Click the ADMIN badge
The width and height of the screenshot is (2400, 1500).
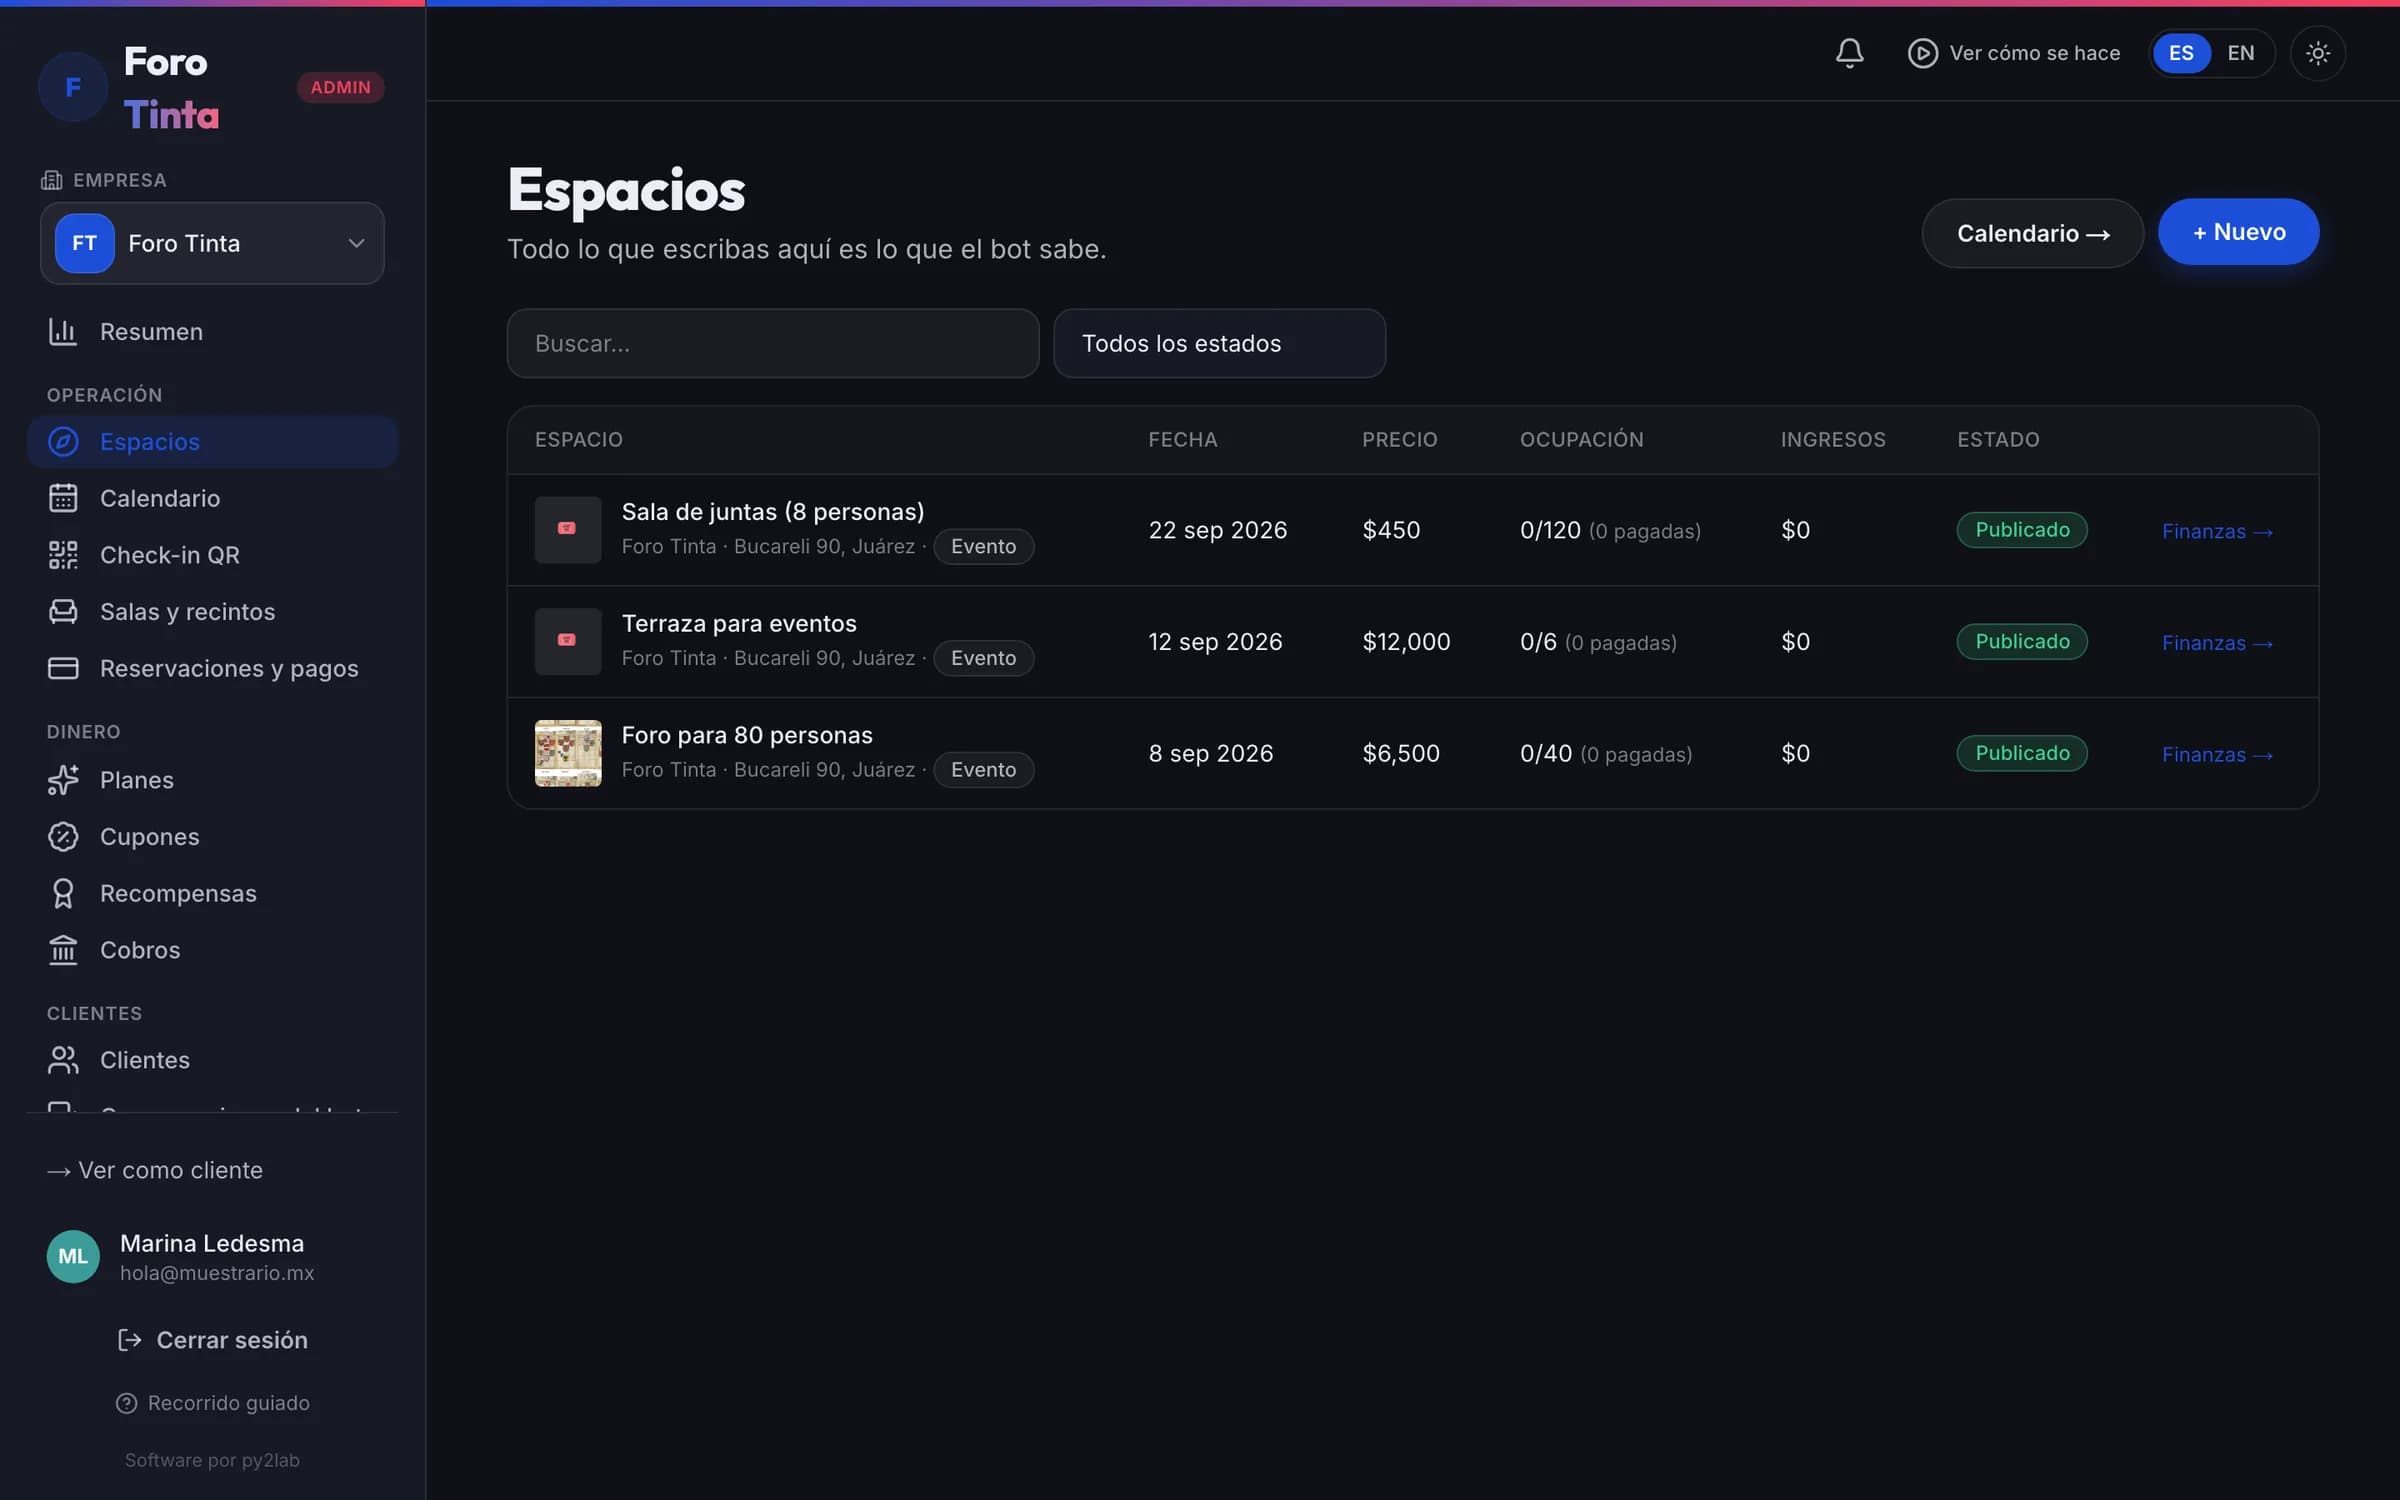pyautogui.click(x=340, y=87)
